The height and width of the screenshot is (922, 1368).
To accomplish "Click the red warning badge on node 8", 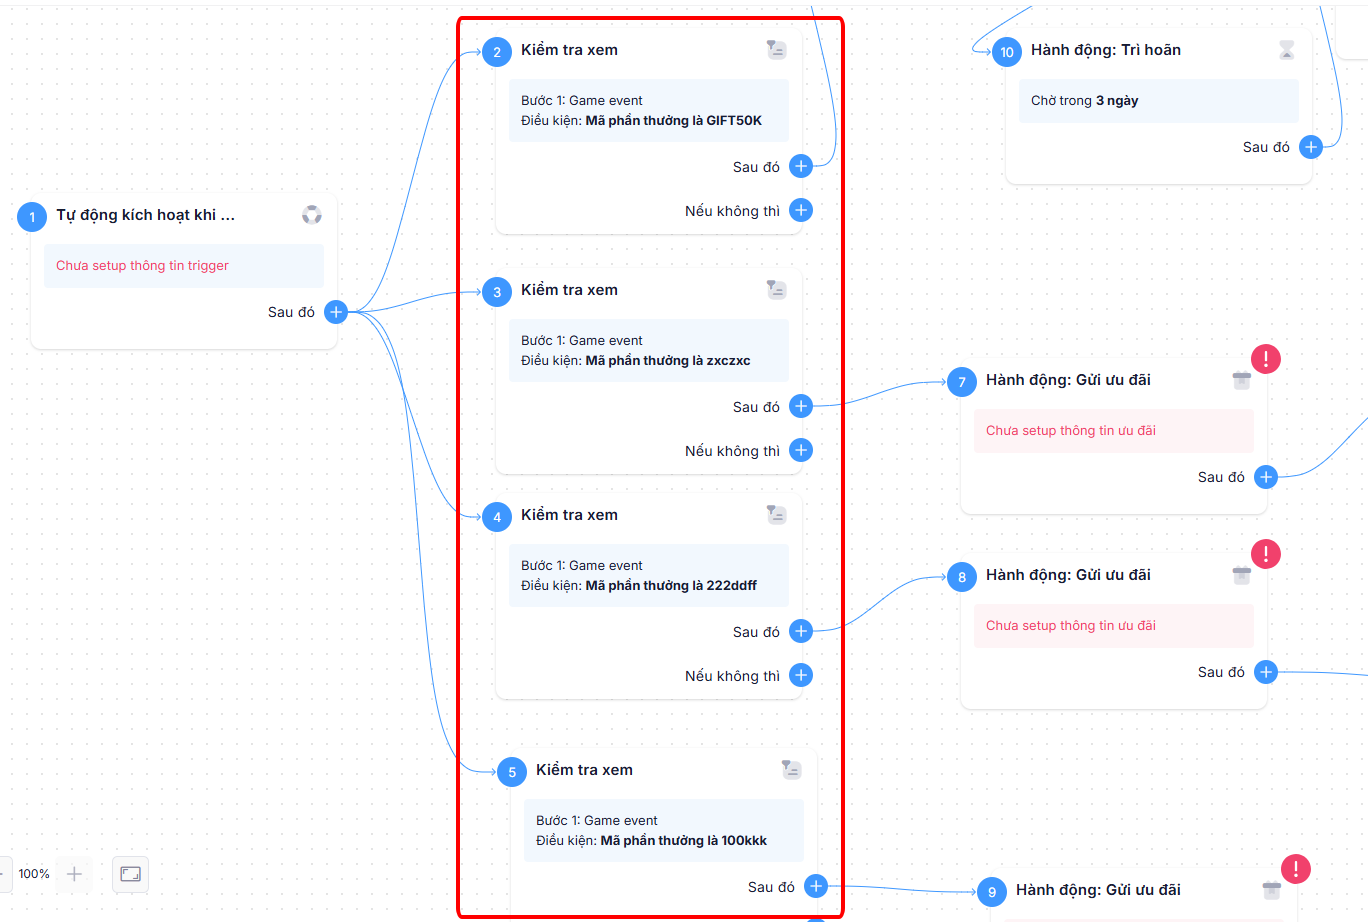I will [1266, 554].
